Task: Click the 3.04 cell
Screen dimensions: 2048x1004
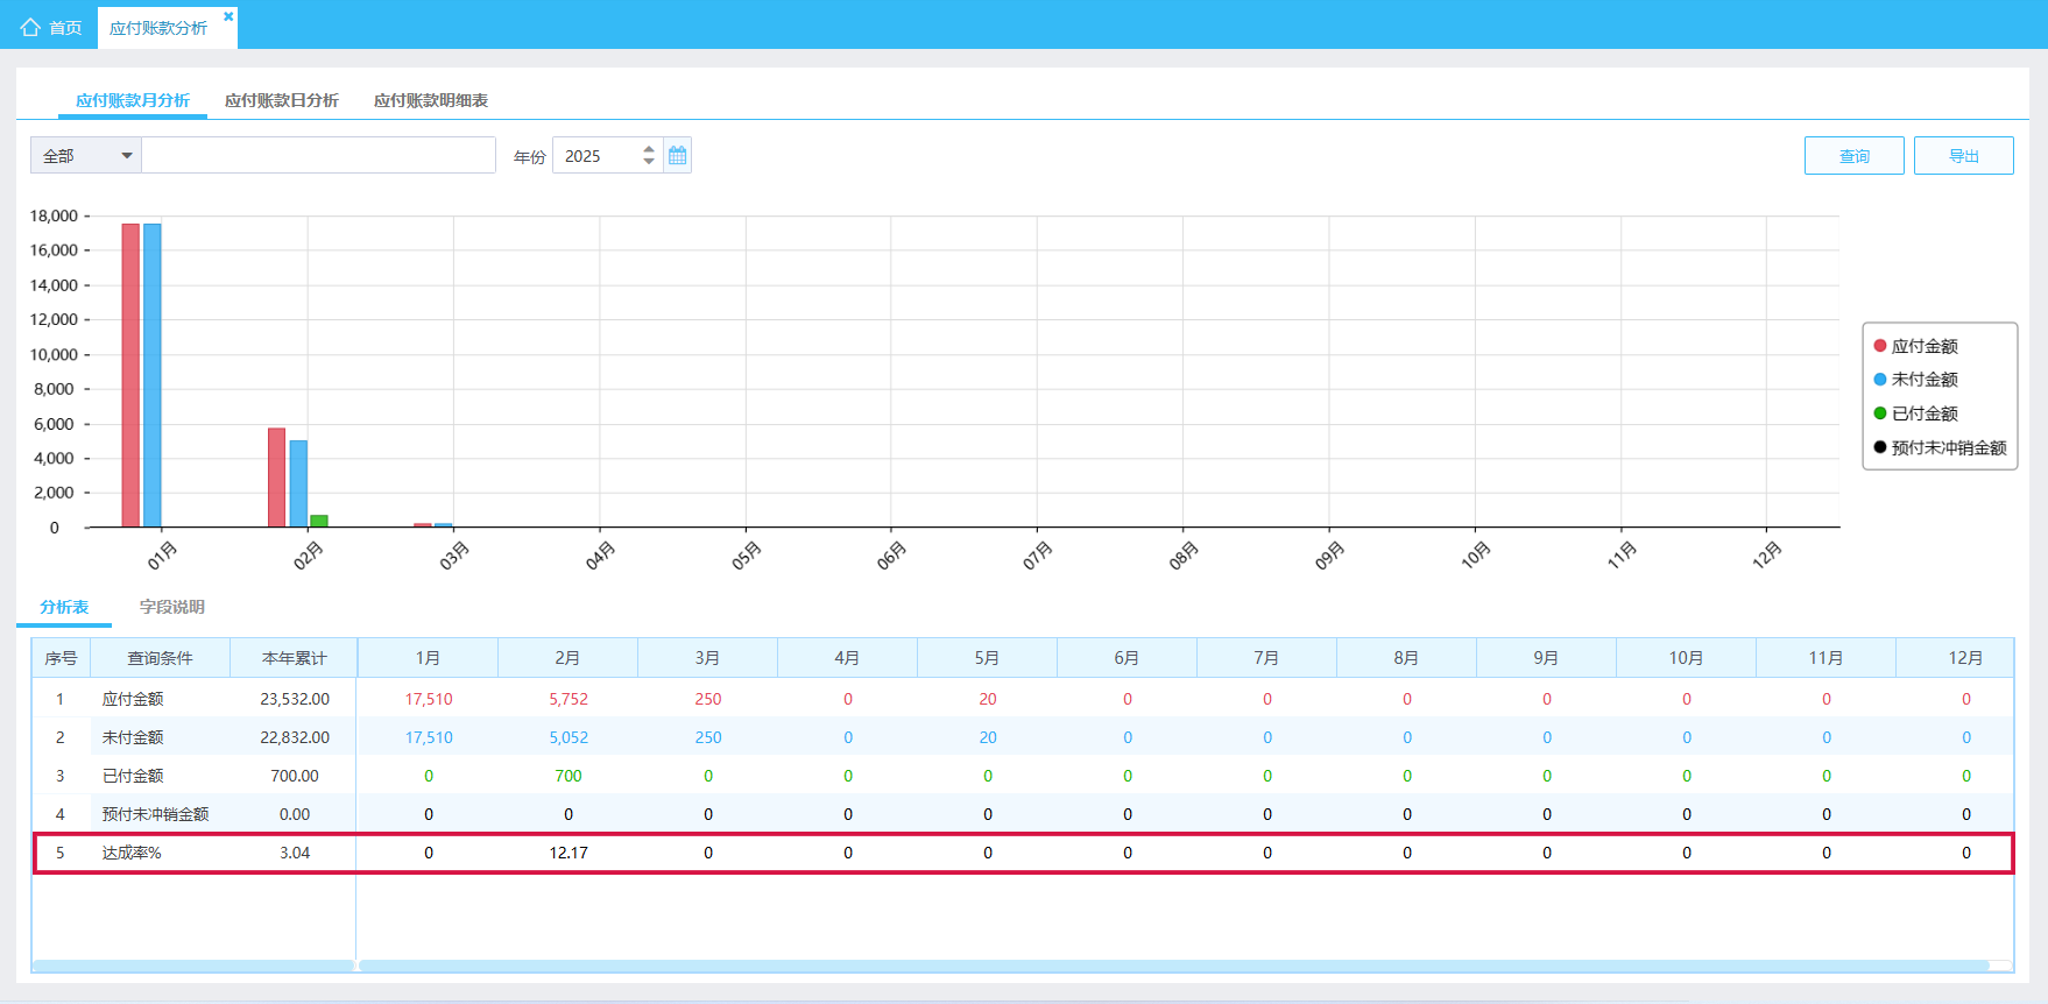Action: (294, 853)
